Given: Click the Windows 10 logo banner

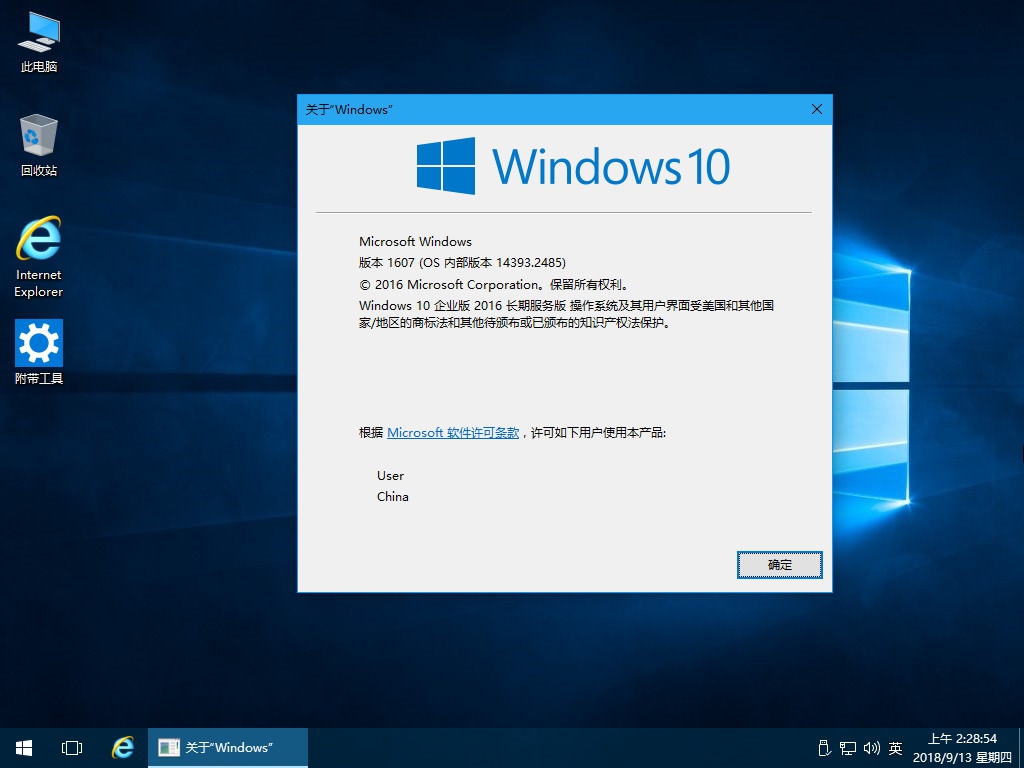Looking at the screenshot, I should [573, 166].
